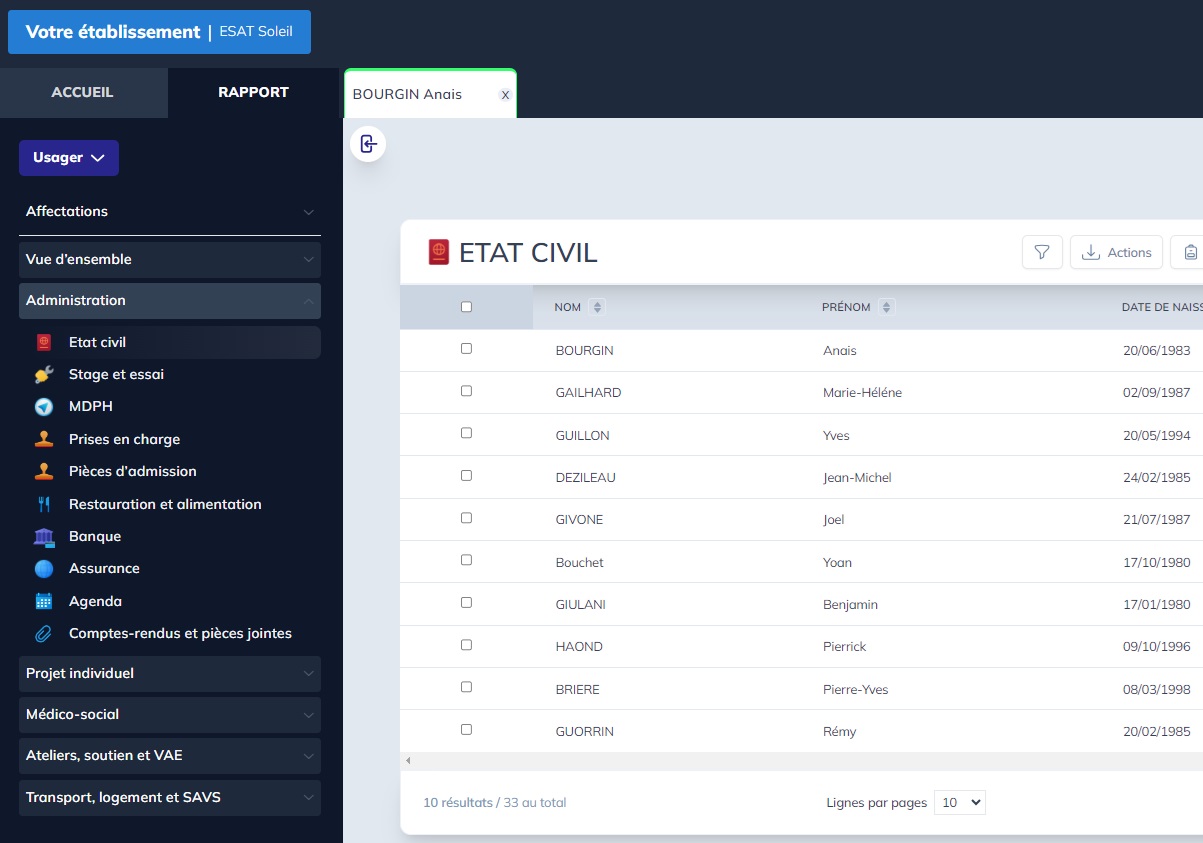Image resolution: width=1203 pixels, height=843 pixels.
Task: Check the GUILLON row checkbox
Action: (x=466, y=433)
